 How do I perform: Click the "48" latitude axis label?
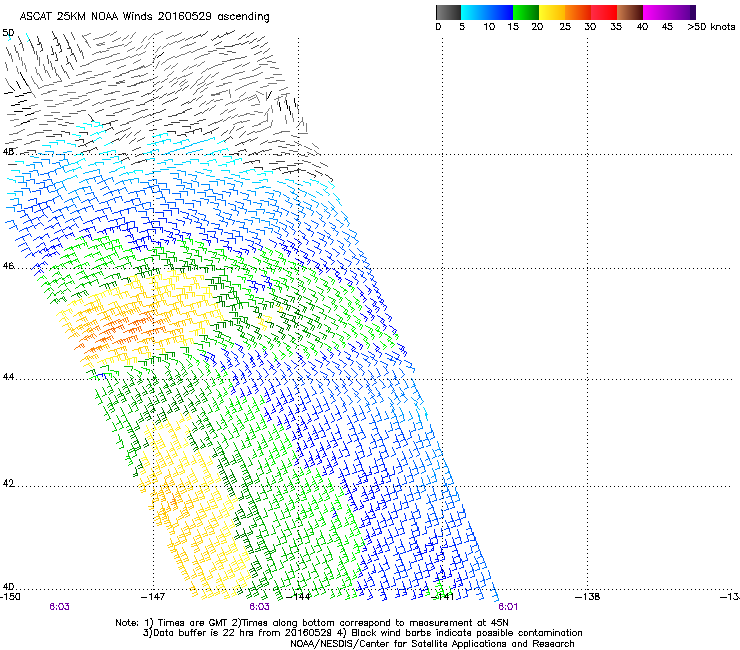(8, 152)
